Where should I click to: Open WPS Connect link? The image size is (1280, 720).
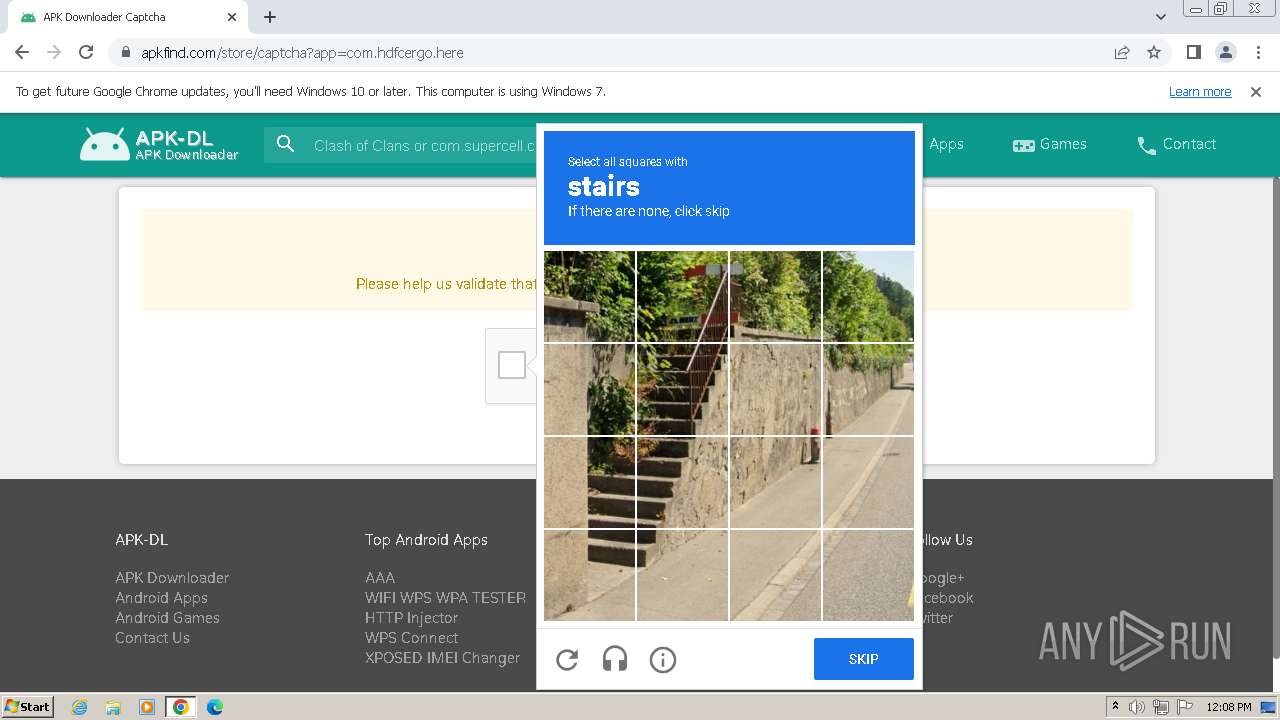click(x=411, y=638)
